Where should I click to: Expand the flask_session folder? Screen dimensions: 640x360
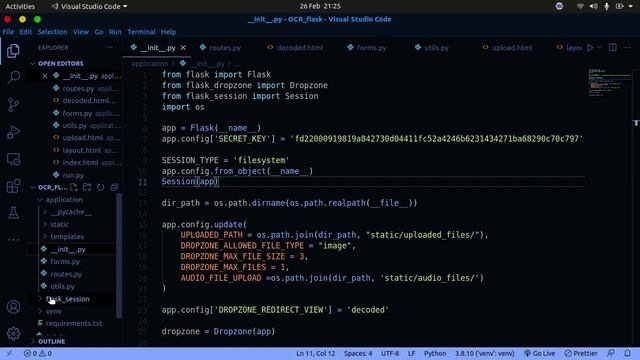tap(67, 299)
